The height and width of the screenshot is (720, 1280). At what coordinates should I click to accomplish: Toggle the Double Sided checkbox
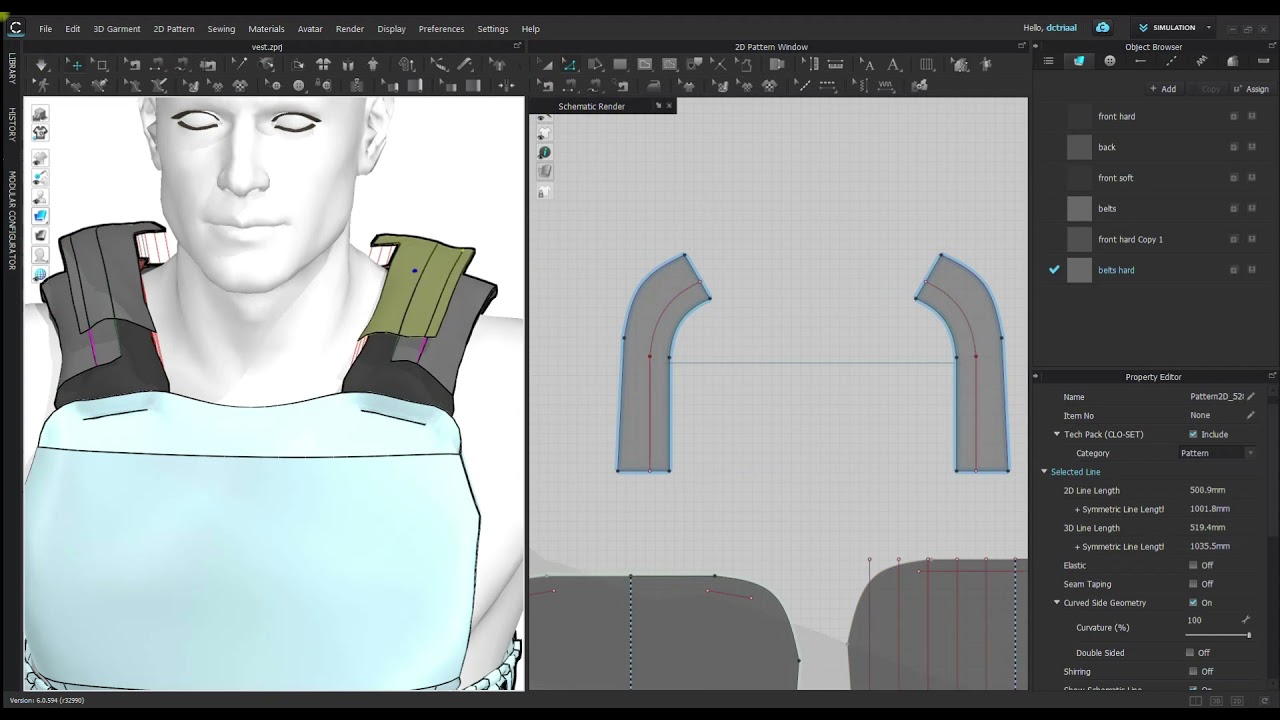(1190, 653)
